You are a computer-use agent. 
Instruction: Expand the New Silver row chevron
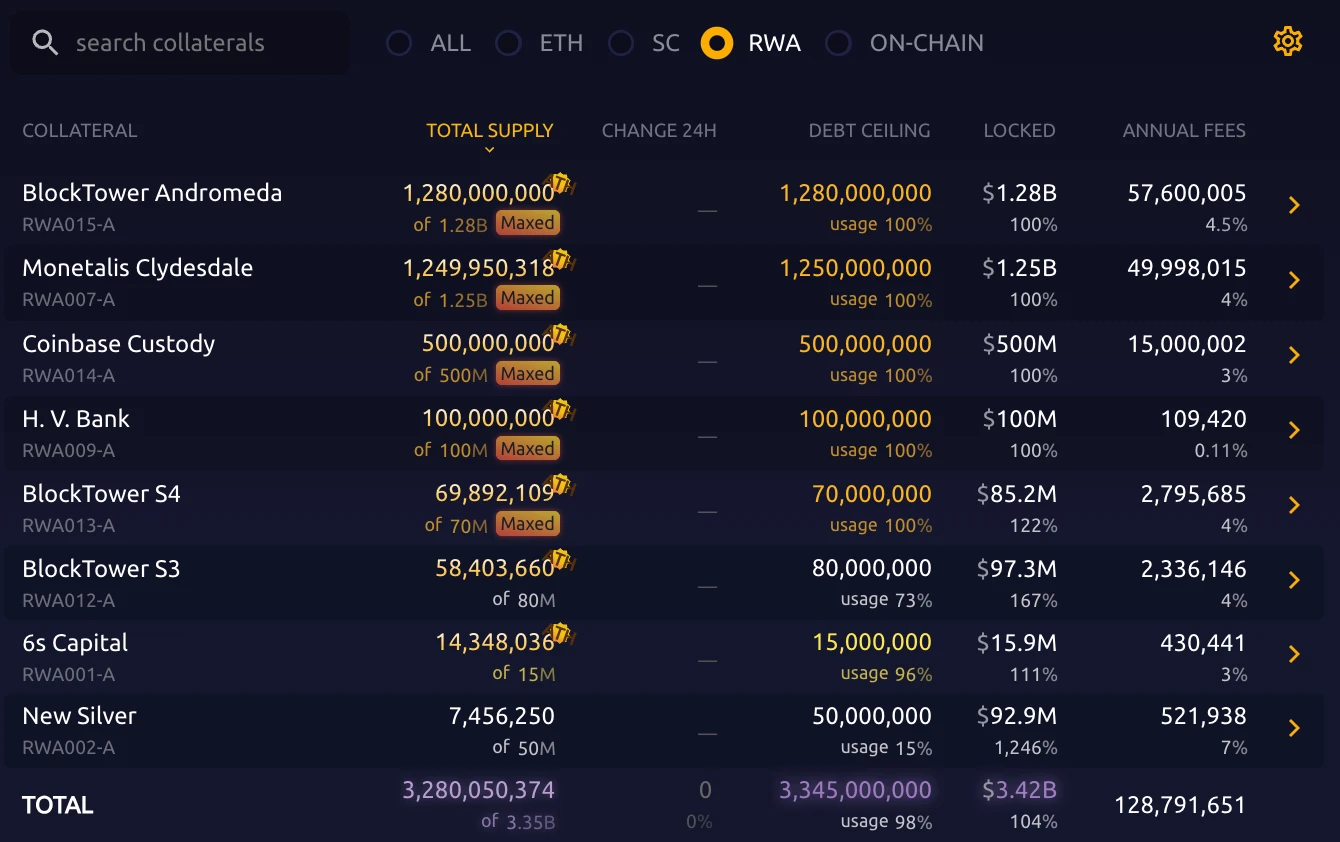point(1294,728)
